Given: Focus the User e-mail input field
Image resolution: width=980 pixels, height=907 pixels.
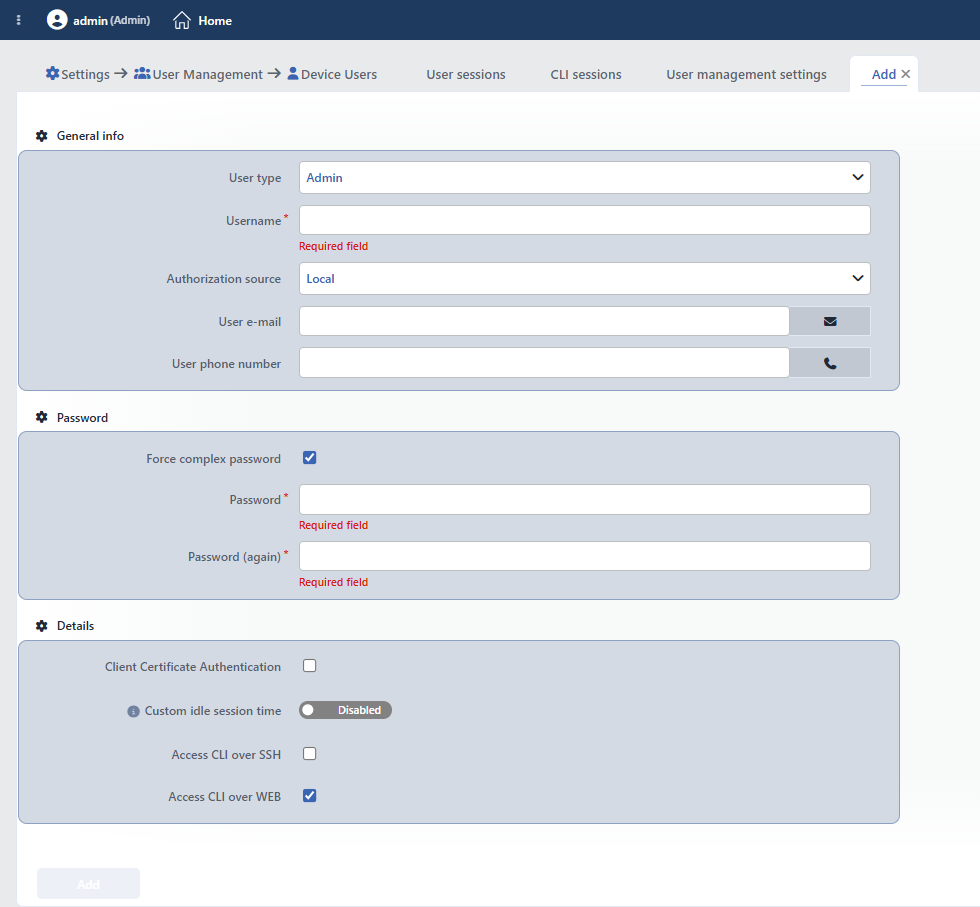Looking at the screenshot, I should [x=544, y=321].
